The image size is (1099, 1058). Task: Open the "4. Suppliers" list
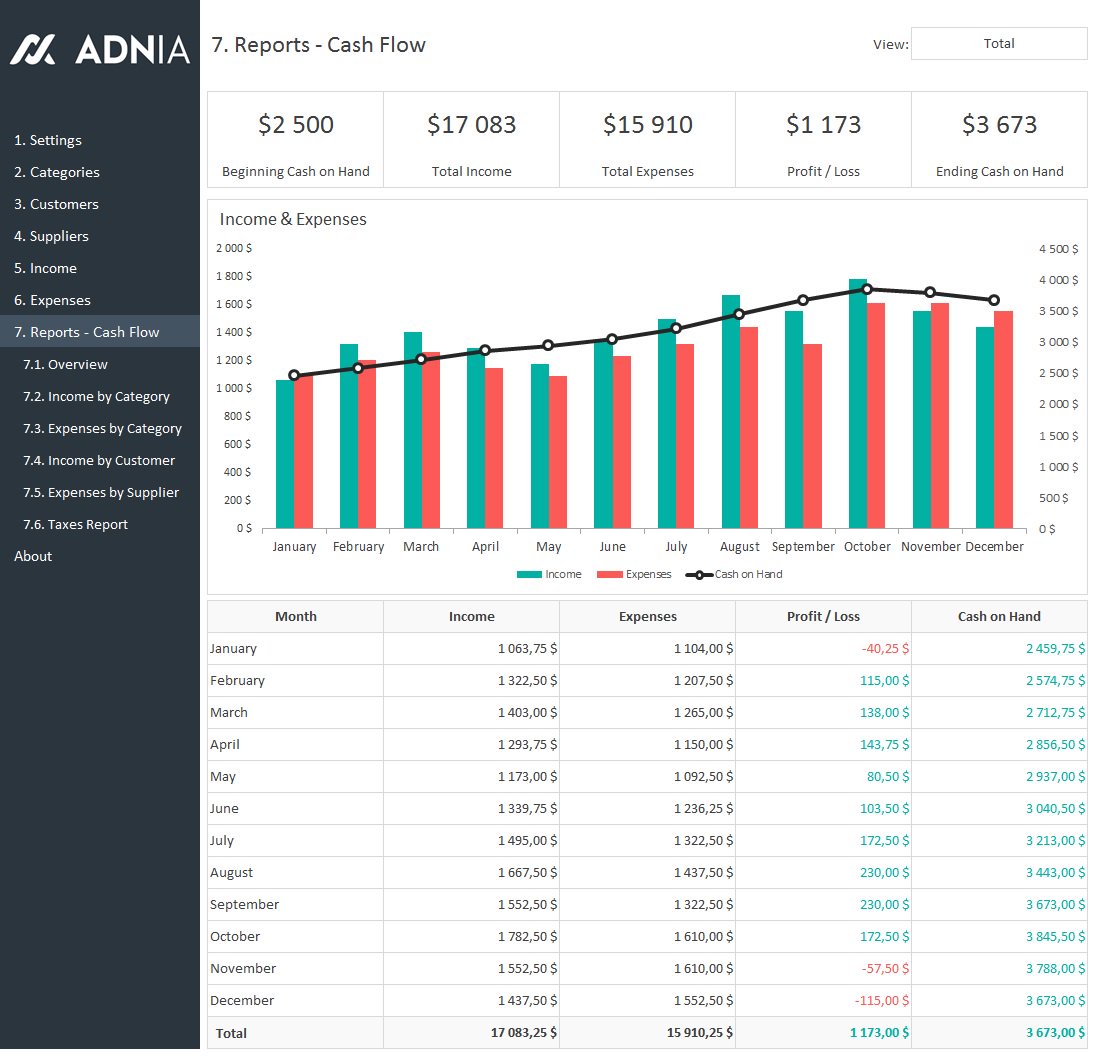click(51, 236)
